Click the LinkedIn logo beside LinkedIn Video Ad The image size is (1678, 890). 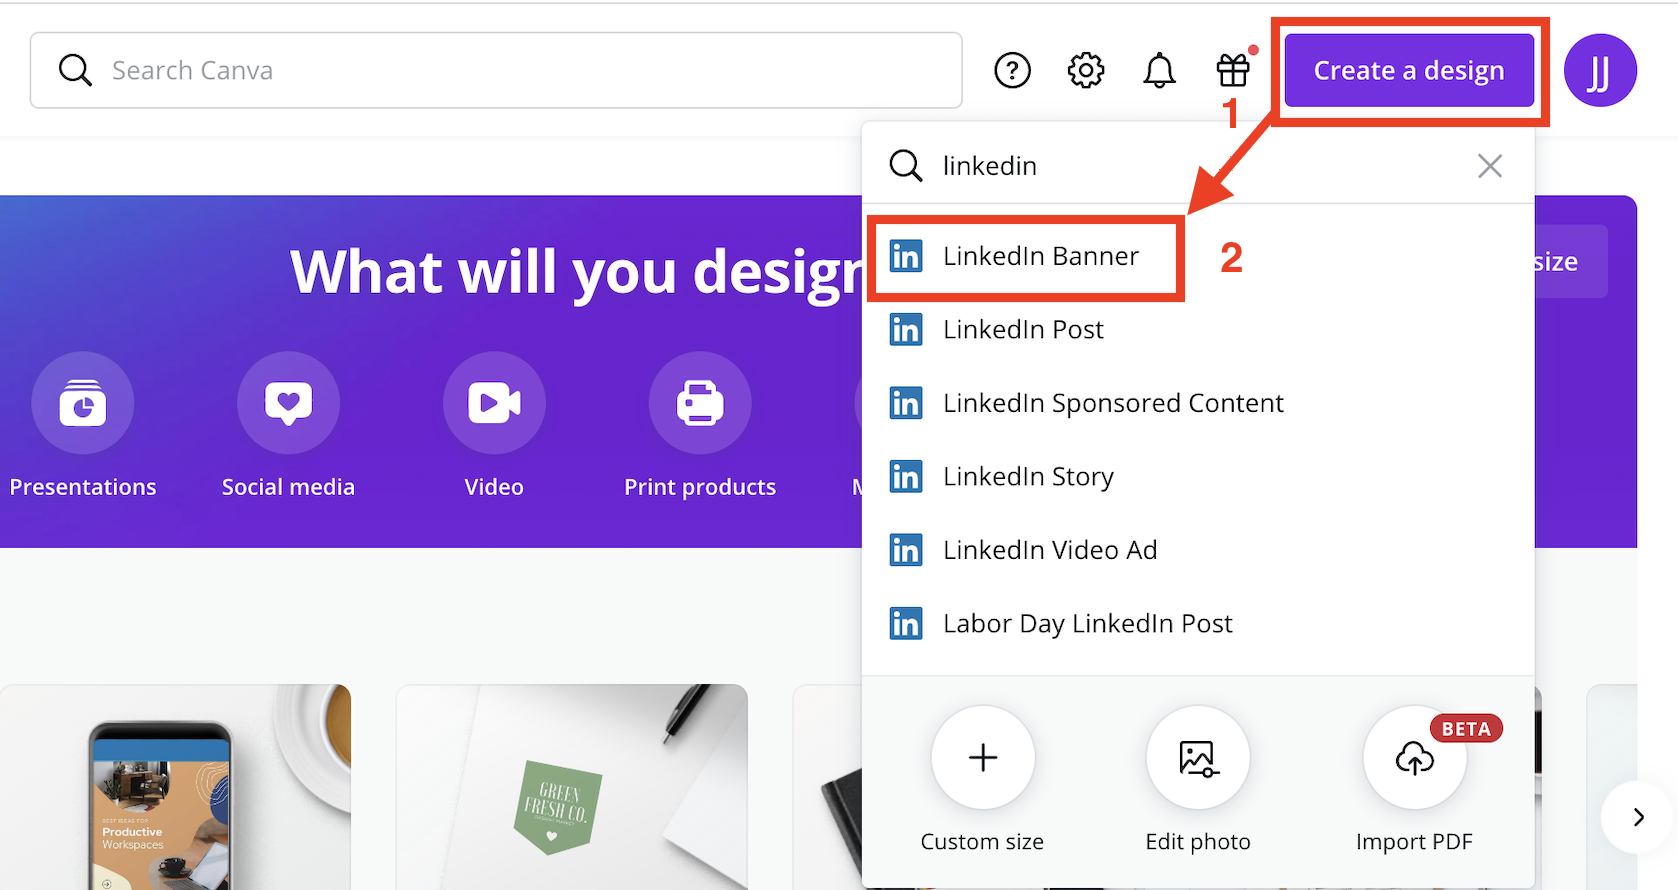click(906, 550)
